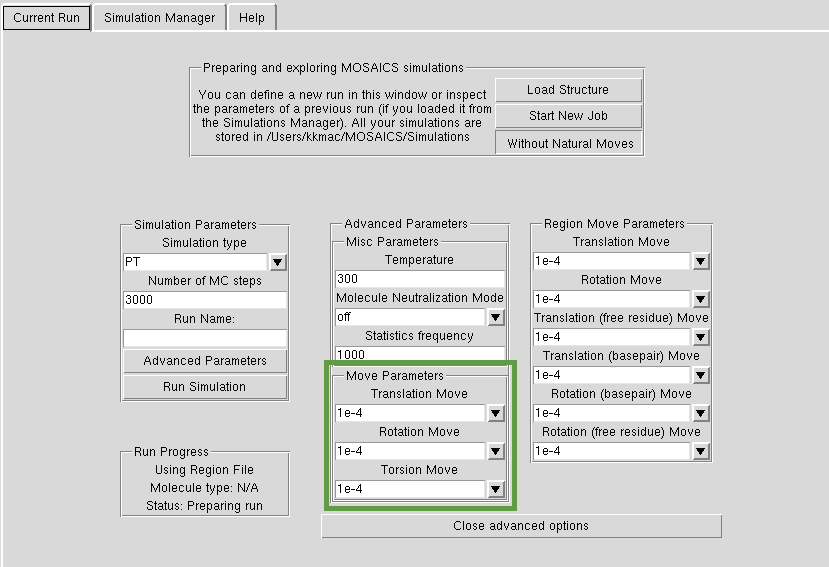Open the Help tab
Viewport: 829px width, 567px height.
pyautogui.click(x=252, y=17)
